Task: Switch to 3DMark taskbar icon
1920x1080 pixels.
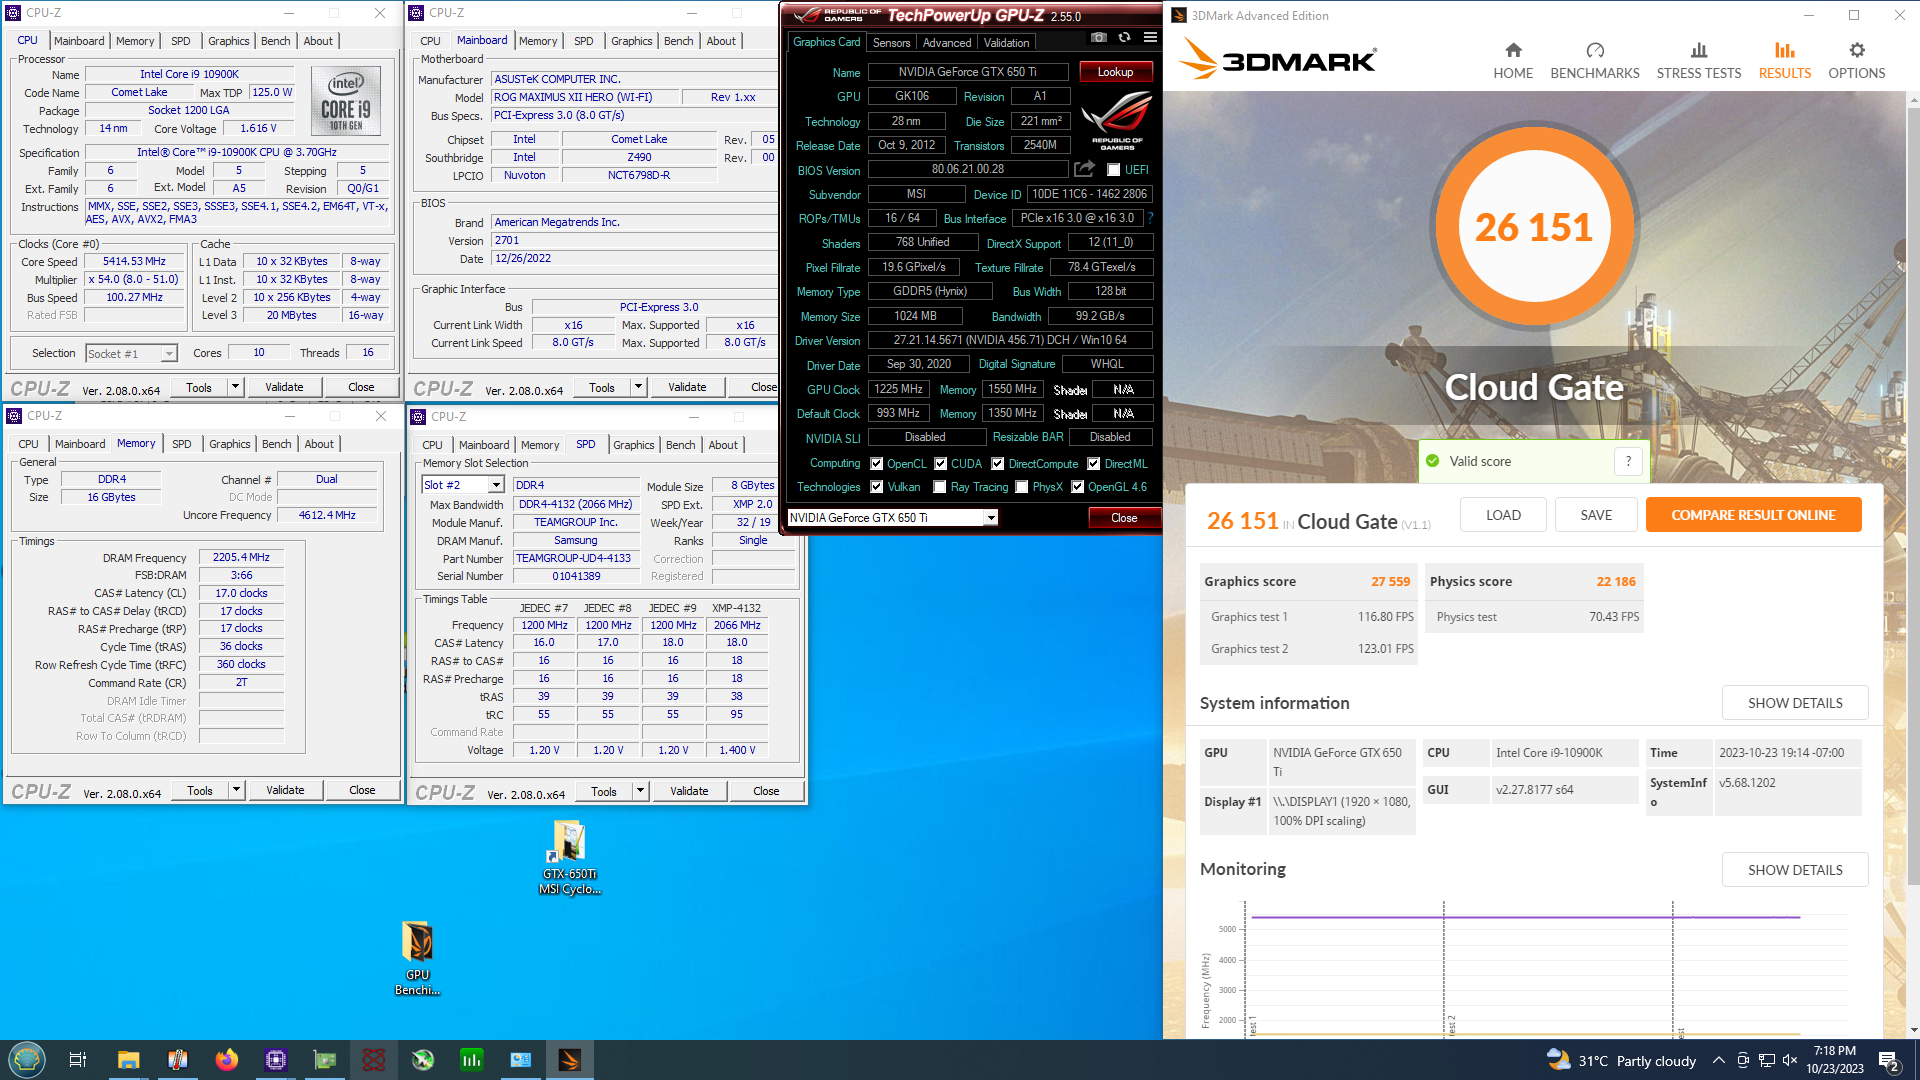Action: pos(570,1060)
